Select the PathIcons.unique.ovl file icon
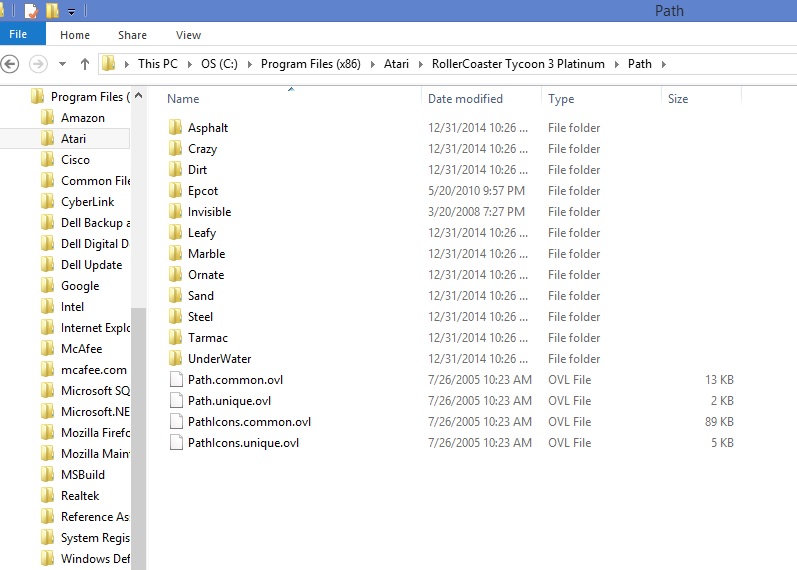The image size is (797, 570). 176,443
